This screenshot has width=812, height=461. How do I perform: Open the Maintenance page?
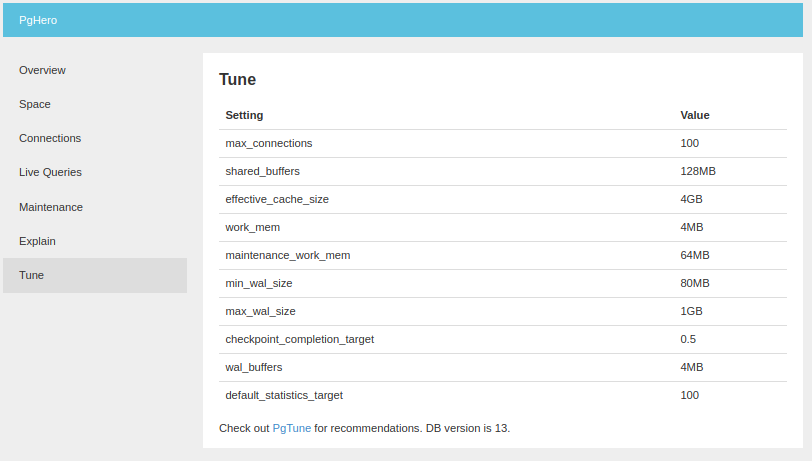[51, 207]
